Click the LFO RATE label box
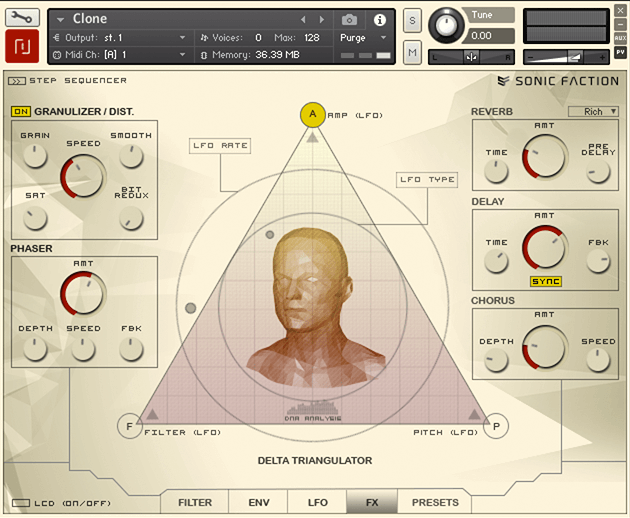The width and height of the screenshot is (630, 518). click(220, 146)
